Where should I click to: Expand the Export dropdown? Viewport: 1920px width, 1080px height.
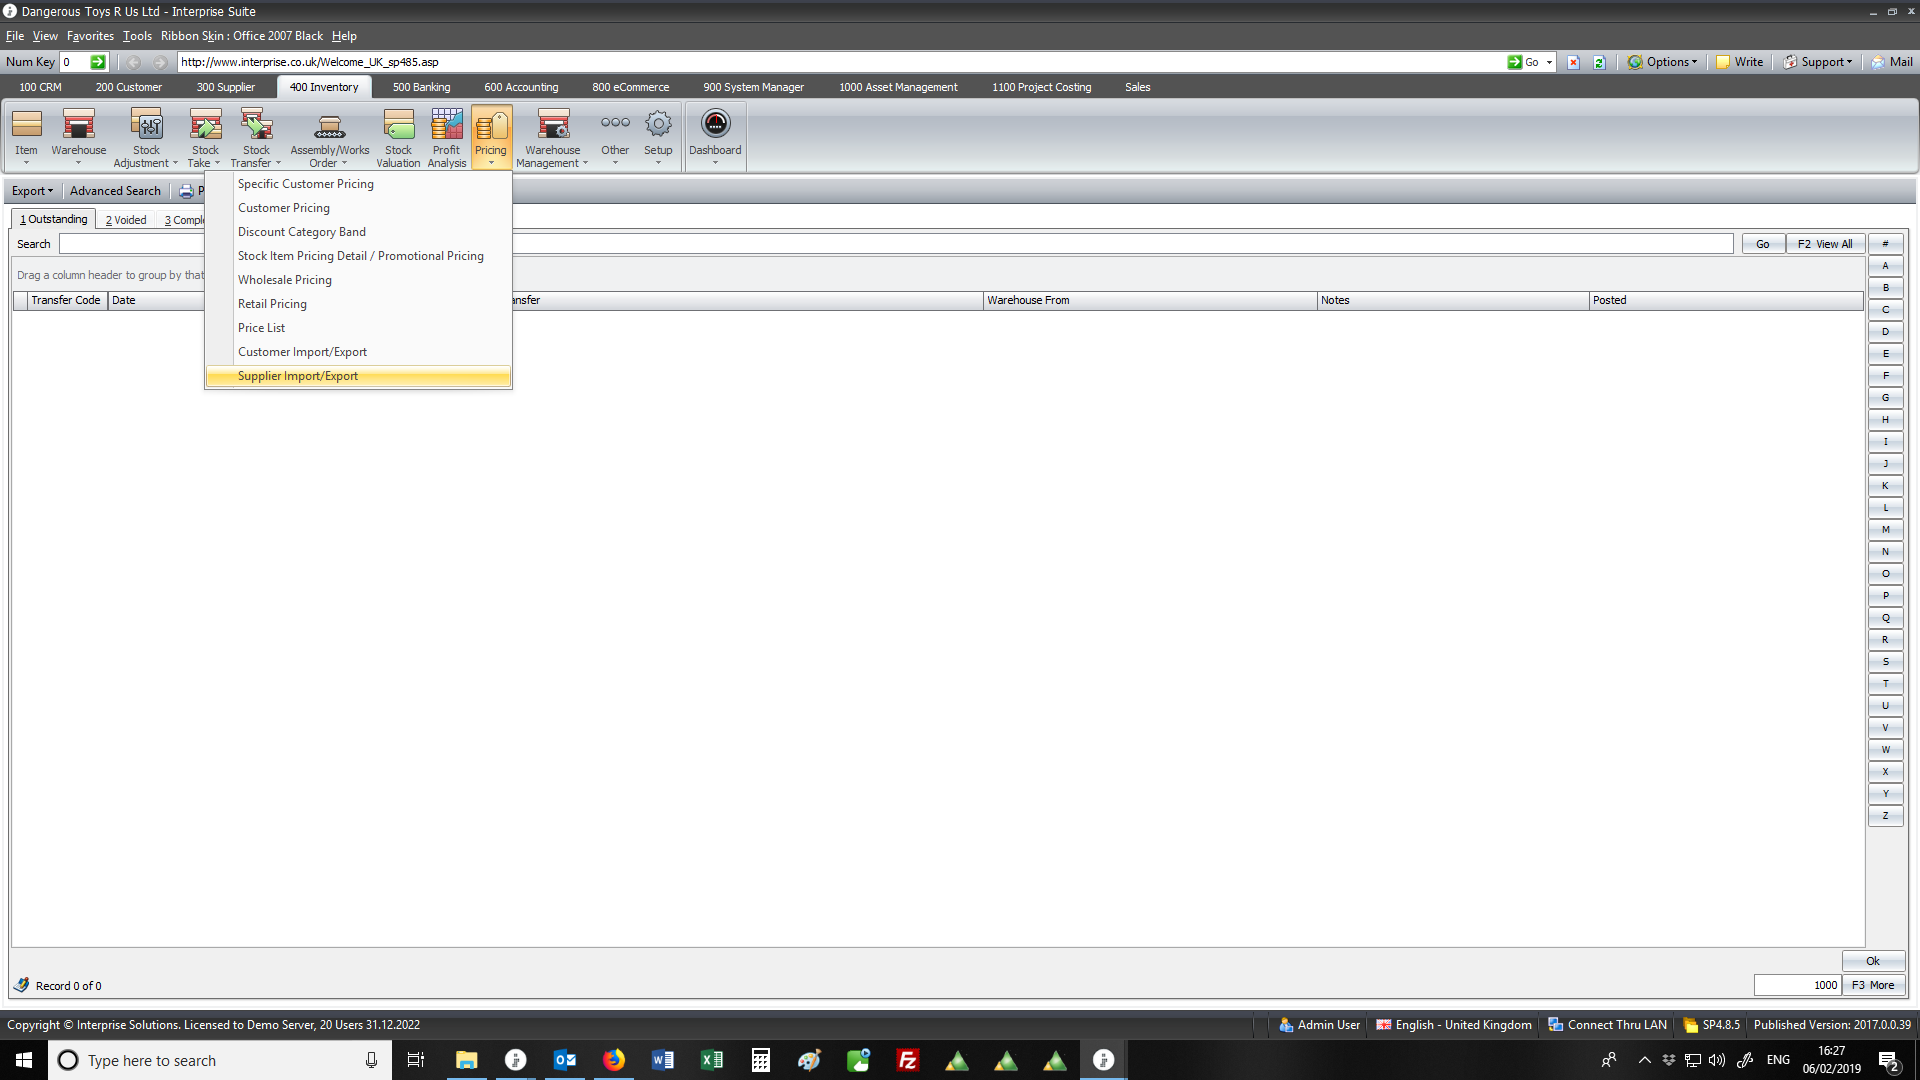32,191
